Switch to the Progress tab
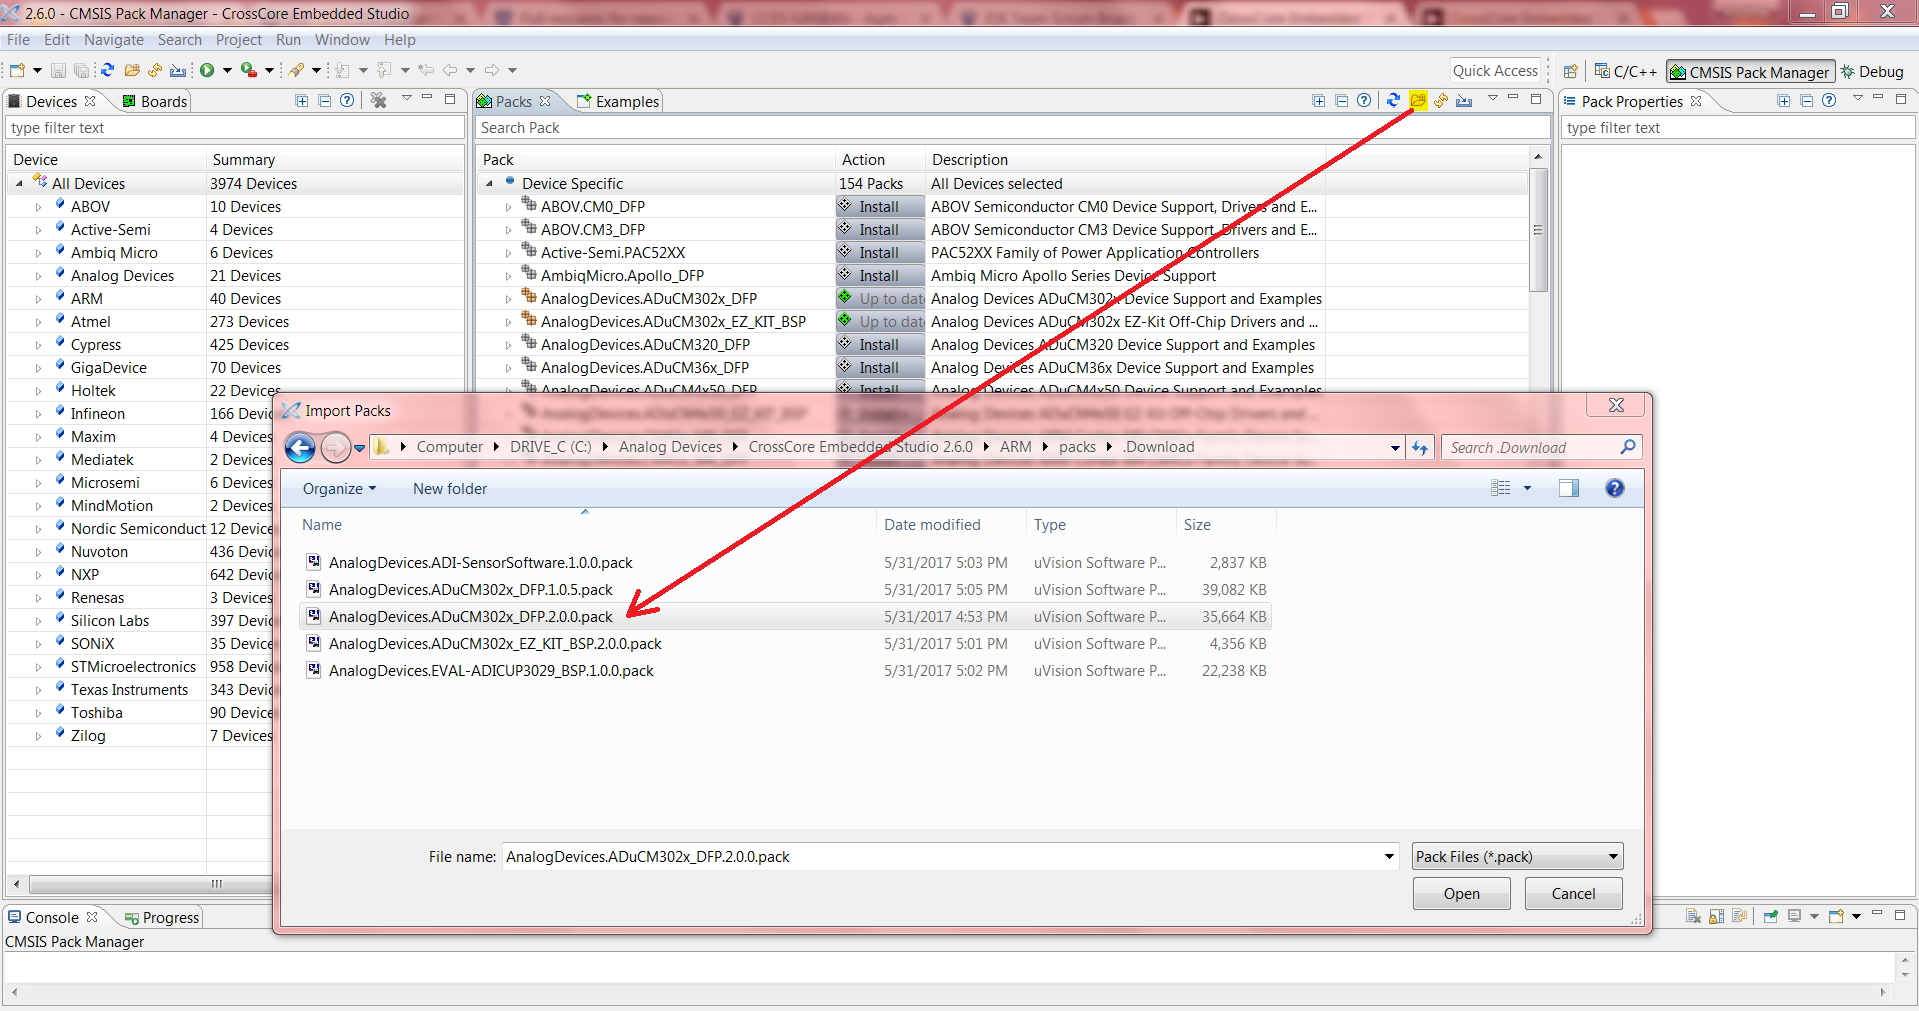 [x=162, y=917]
